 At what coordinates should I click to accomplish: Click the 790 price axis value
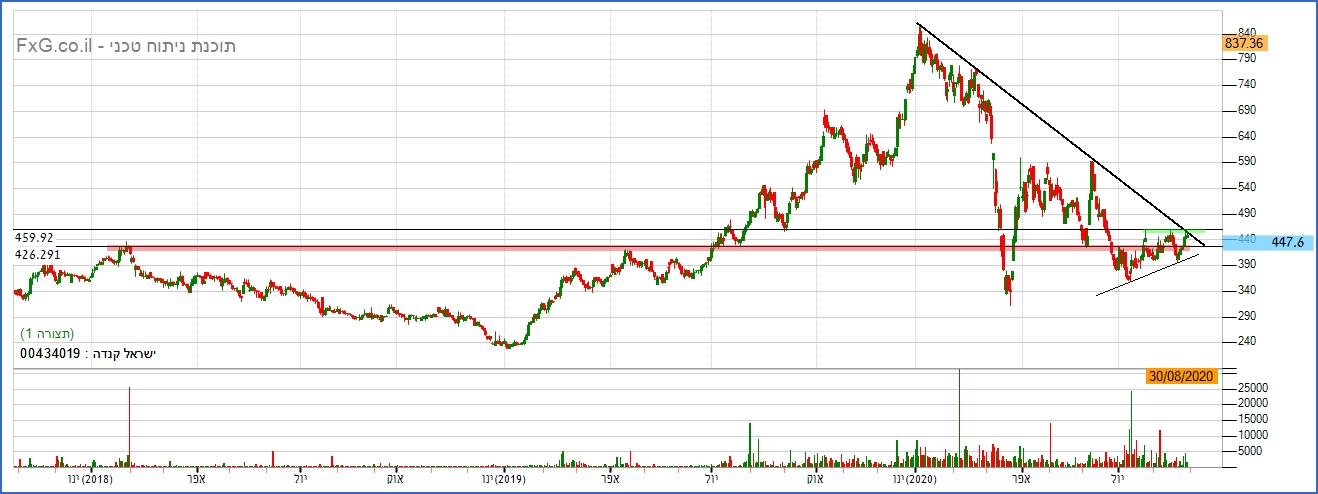click(x=1246, y=58)
